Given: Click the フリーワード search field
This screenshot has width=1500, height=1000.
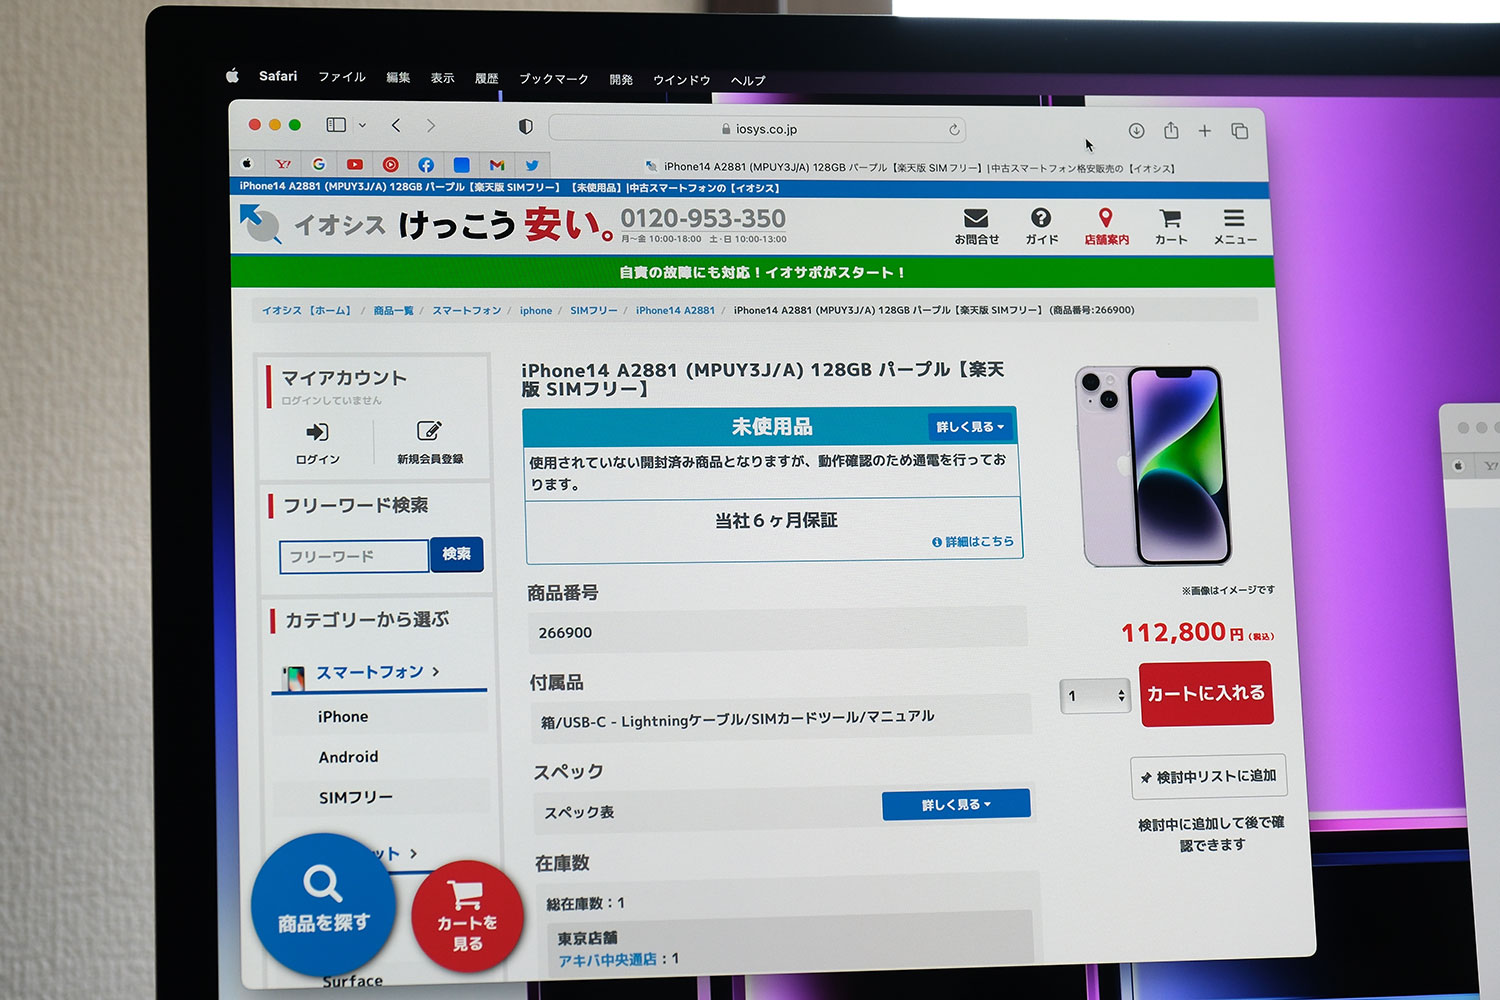Looking at the screenshot, I should (355, 556).
